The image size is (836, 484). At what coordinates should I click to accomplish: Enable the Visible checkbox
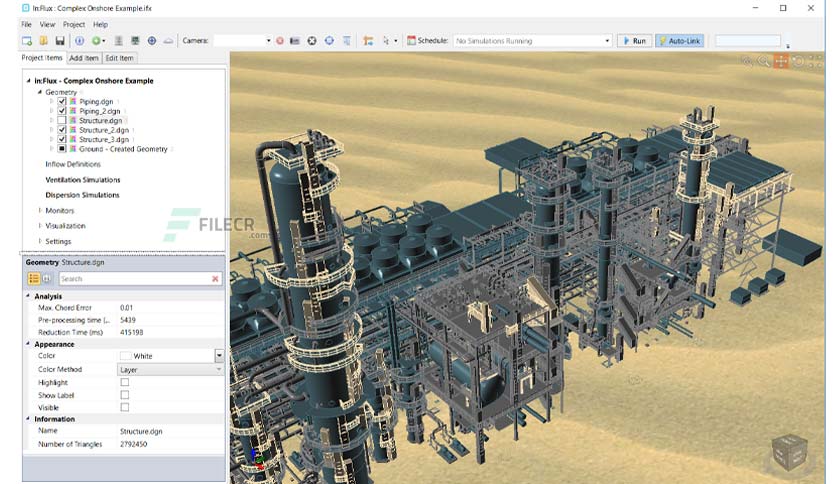pyautogui.click(x=125, y=407)
